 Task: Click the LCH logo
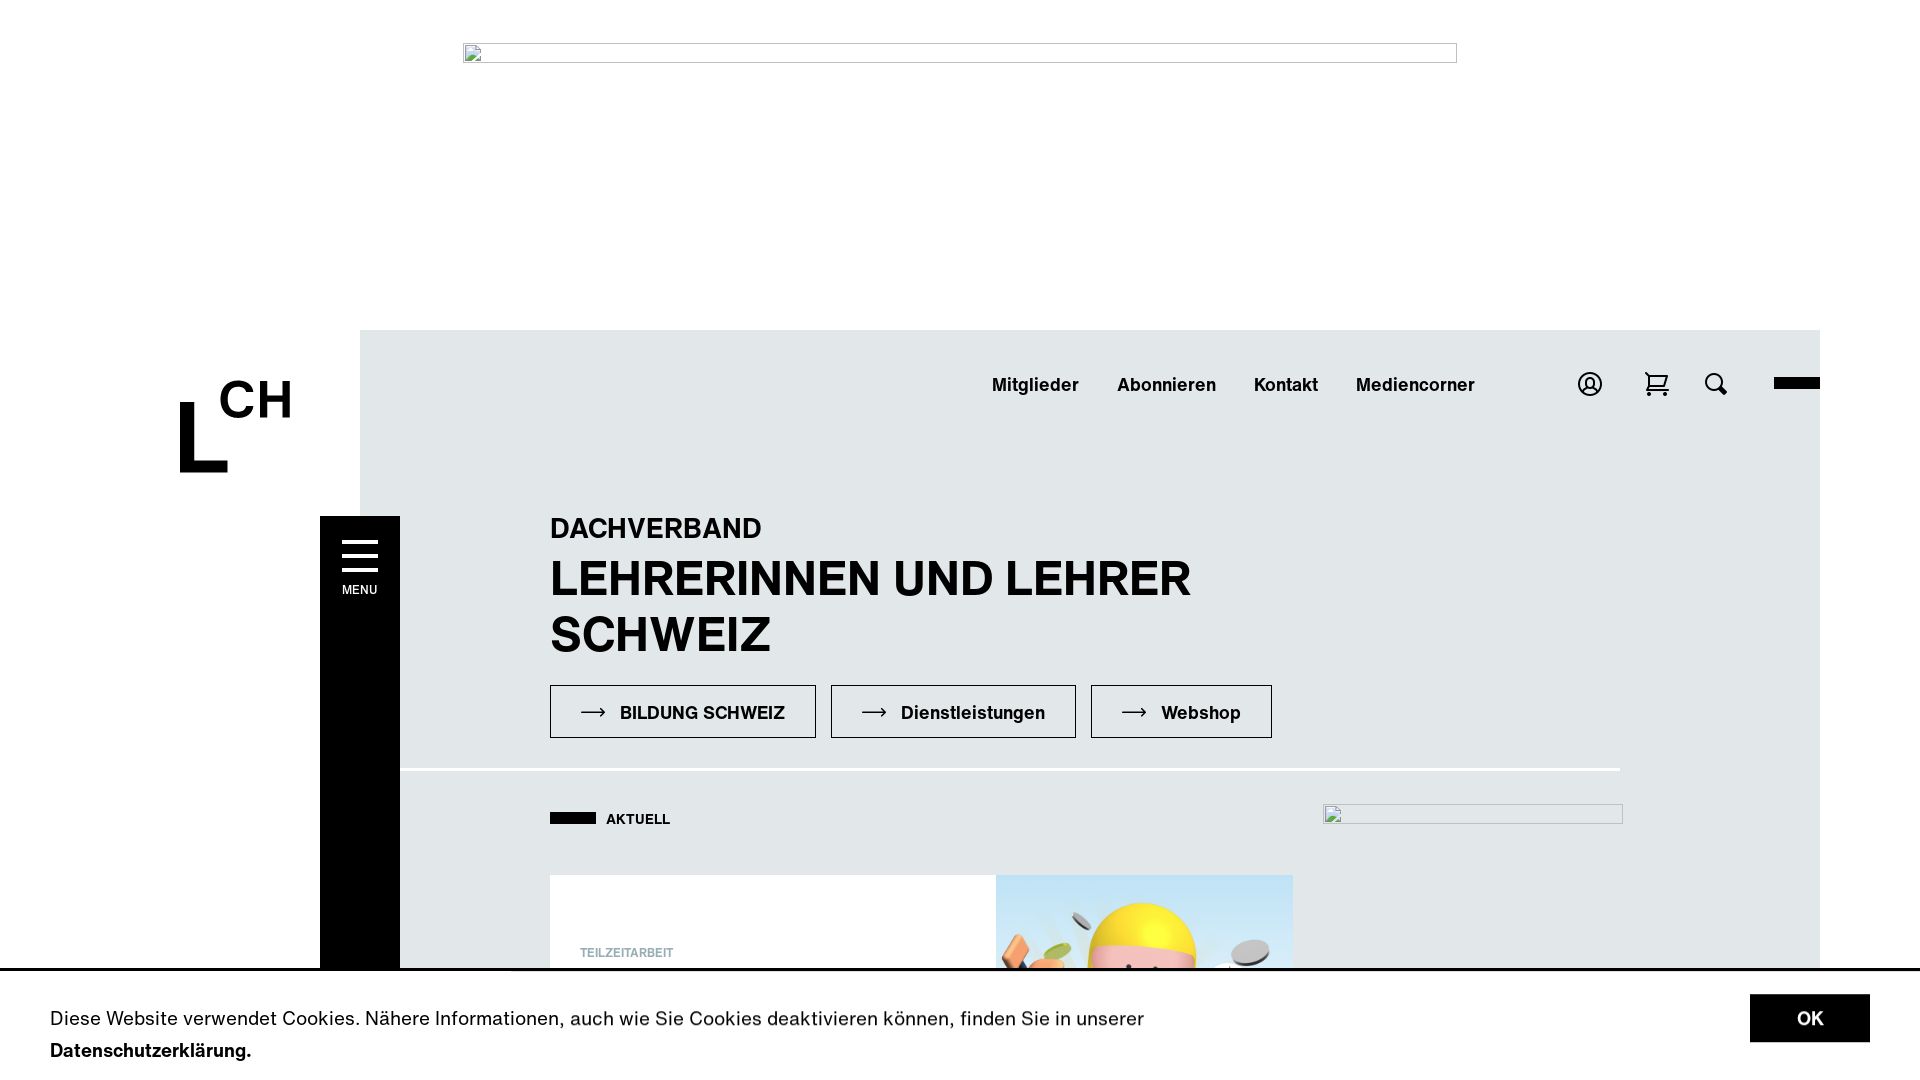click(x=235, y=425)
